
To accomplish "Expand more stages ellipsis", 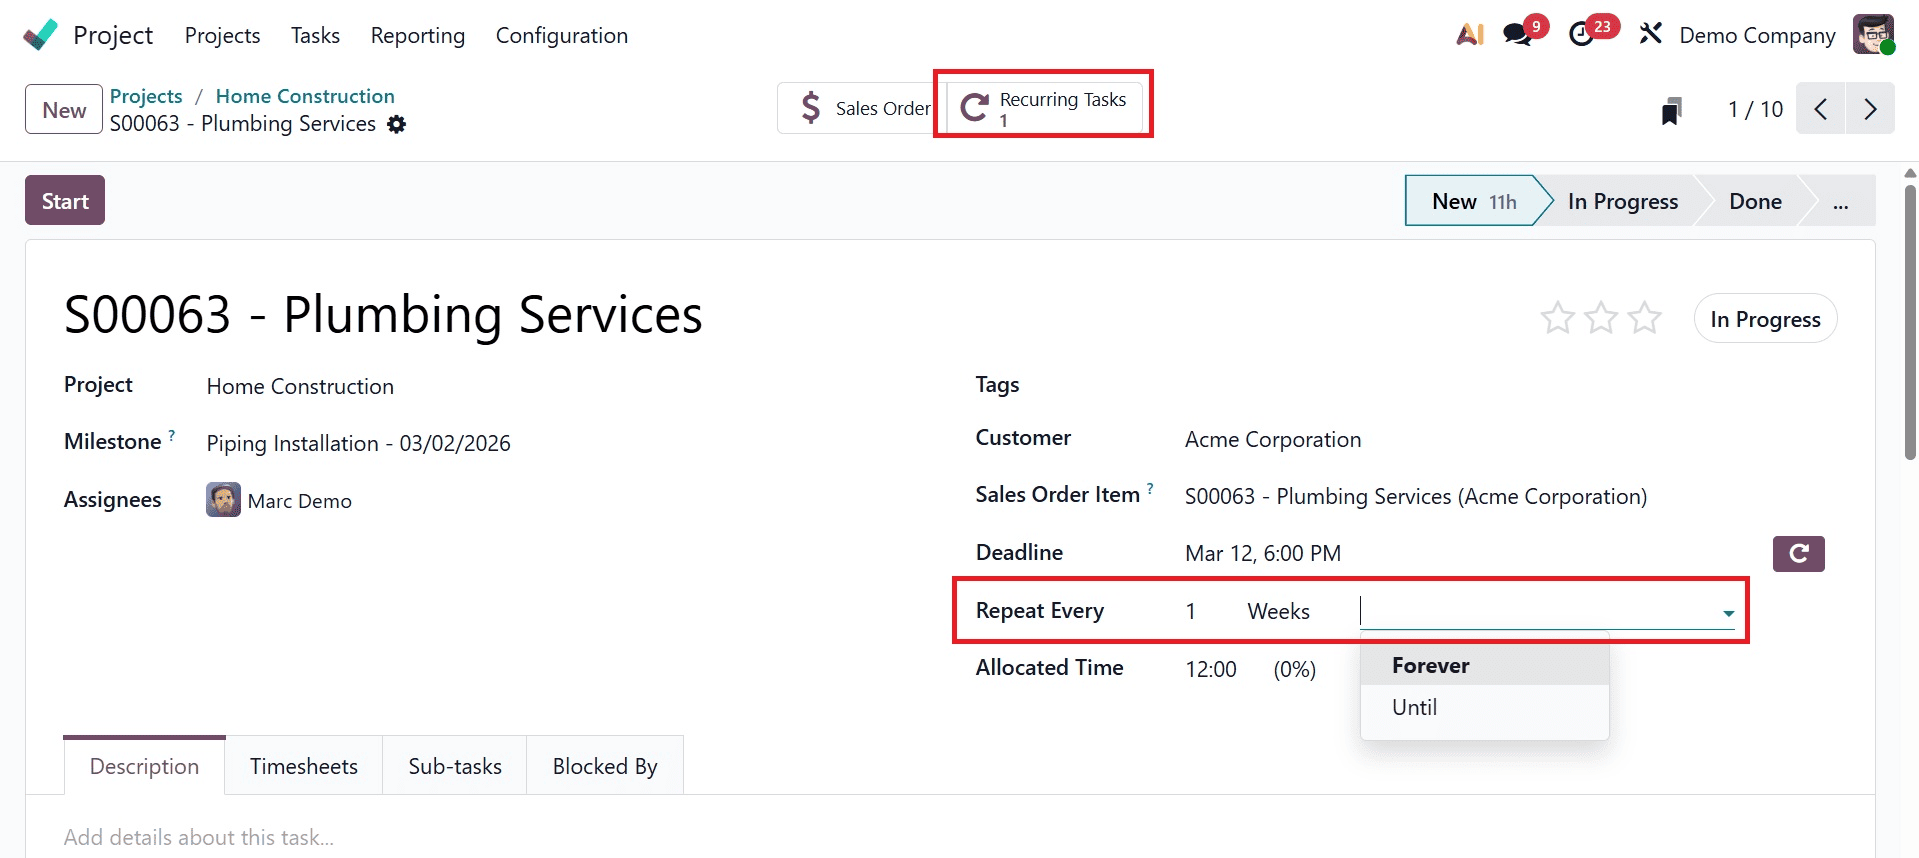I will [1840, 201].
